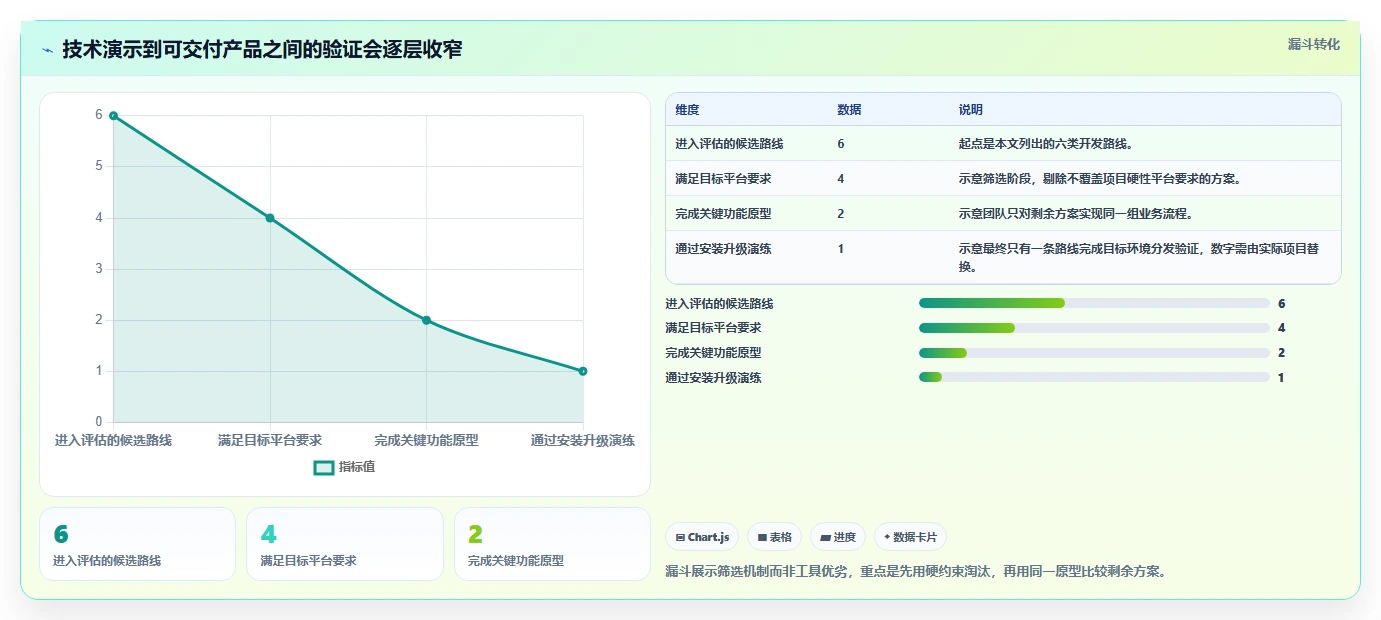The height and width of the screenshot is (620, 1381).
Task: Click the 维度 column header
Action: 687,109
